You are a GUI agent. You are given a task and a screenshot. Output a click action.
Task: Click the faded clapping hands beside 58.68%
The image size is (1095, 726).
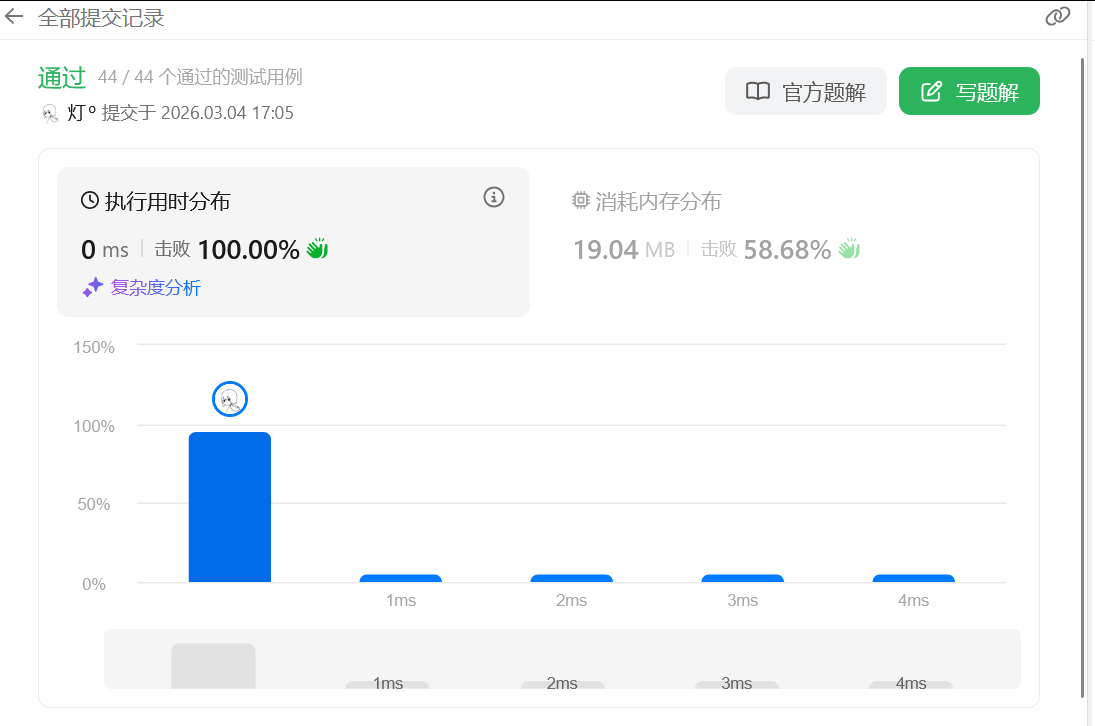[849, 249]
